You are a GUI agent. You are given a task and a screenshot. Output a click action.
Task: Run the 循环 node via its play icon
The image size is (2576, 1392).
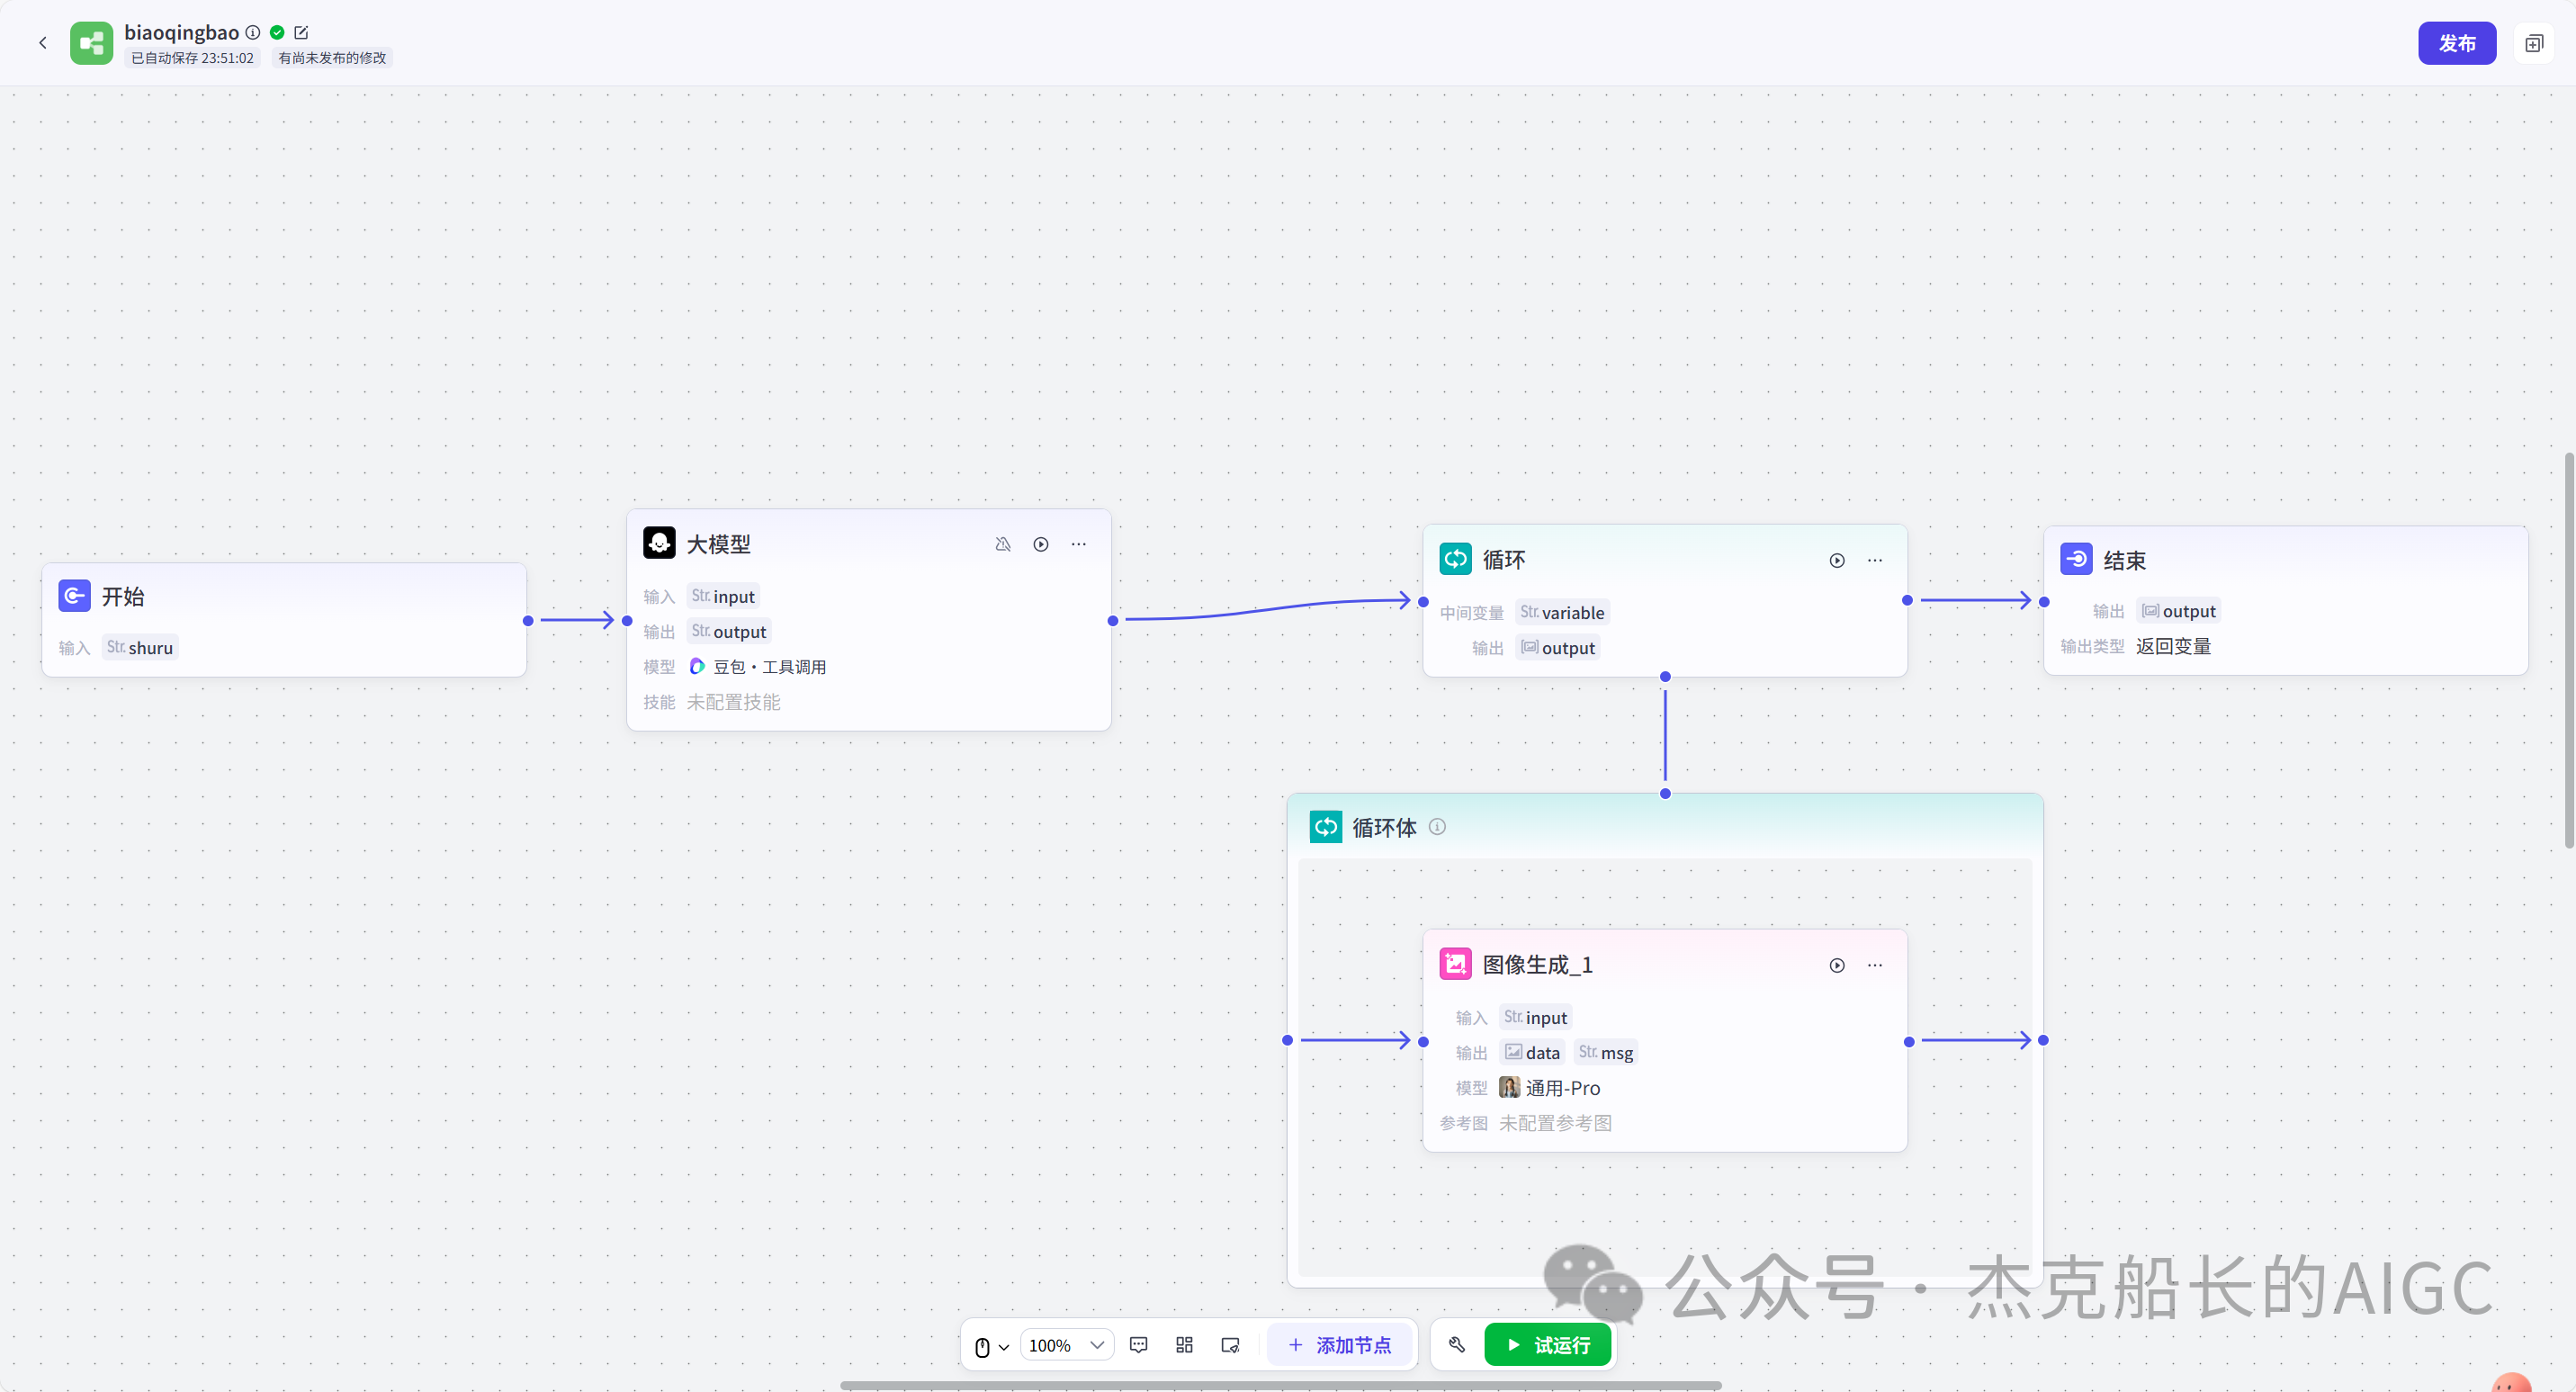(1837, 560)
